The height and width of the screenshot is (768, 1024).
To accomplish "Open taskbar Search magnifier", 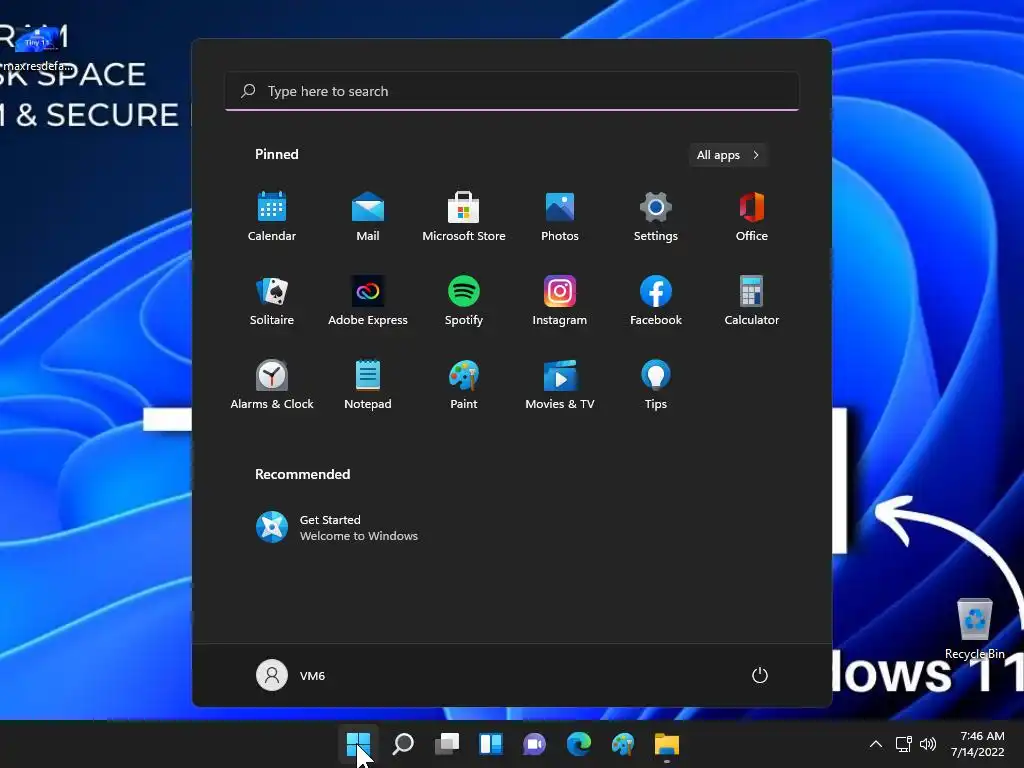I will 403,744.
